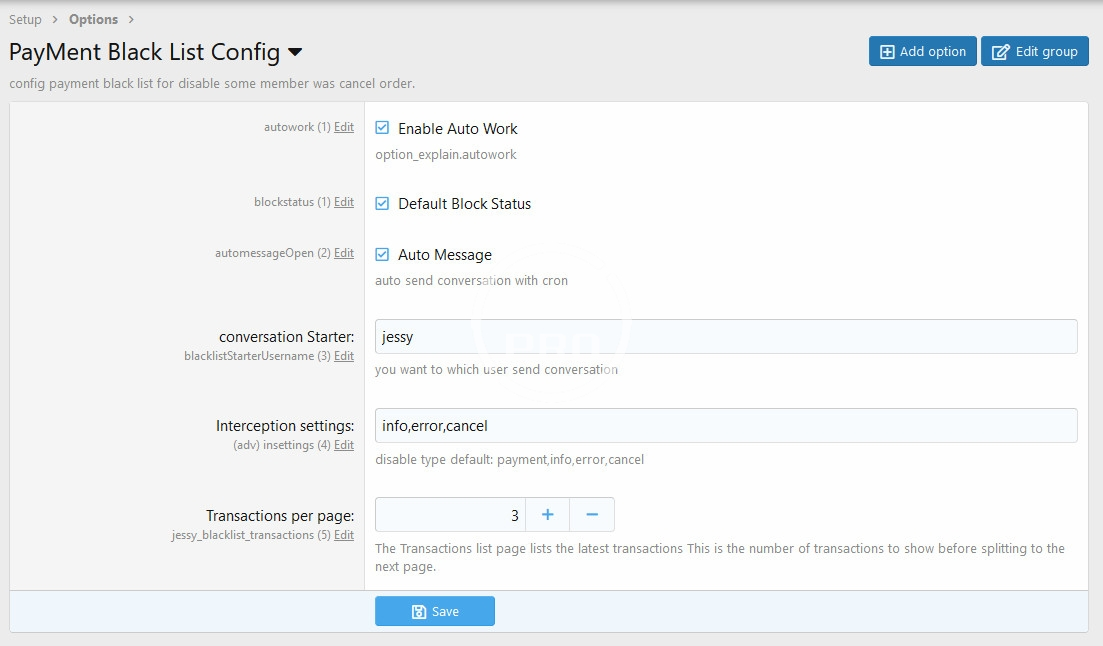Uncheck Default Block Status
The image size is (1103, 646).
coord(382,203)
